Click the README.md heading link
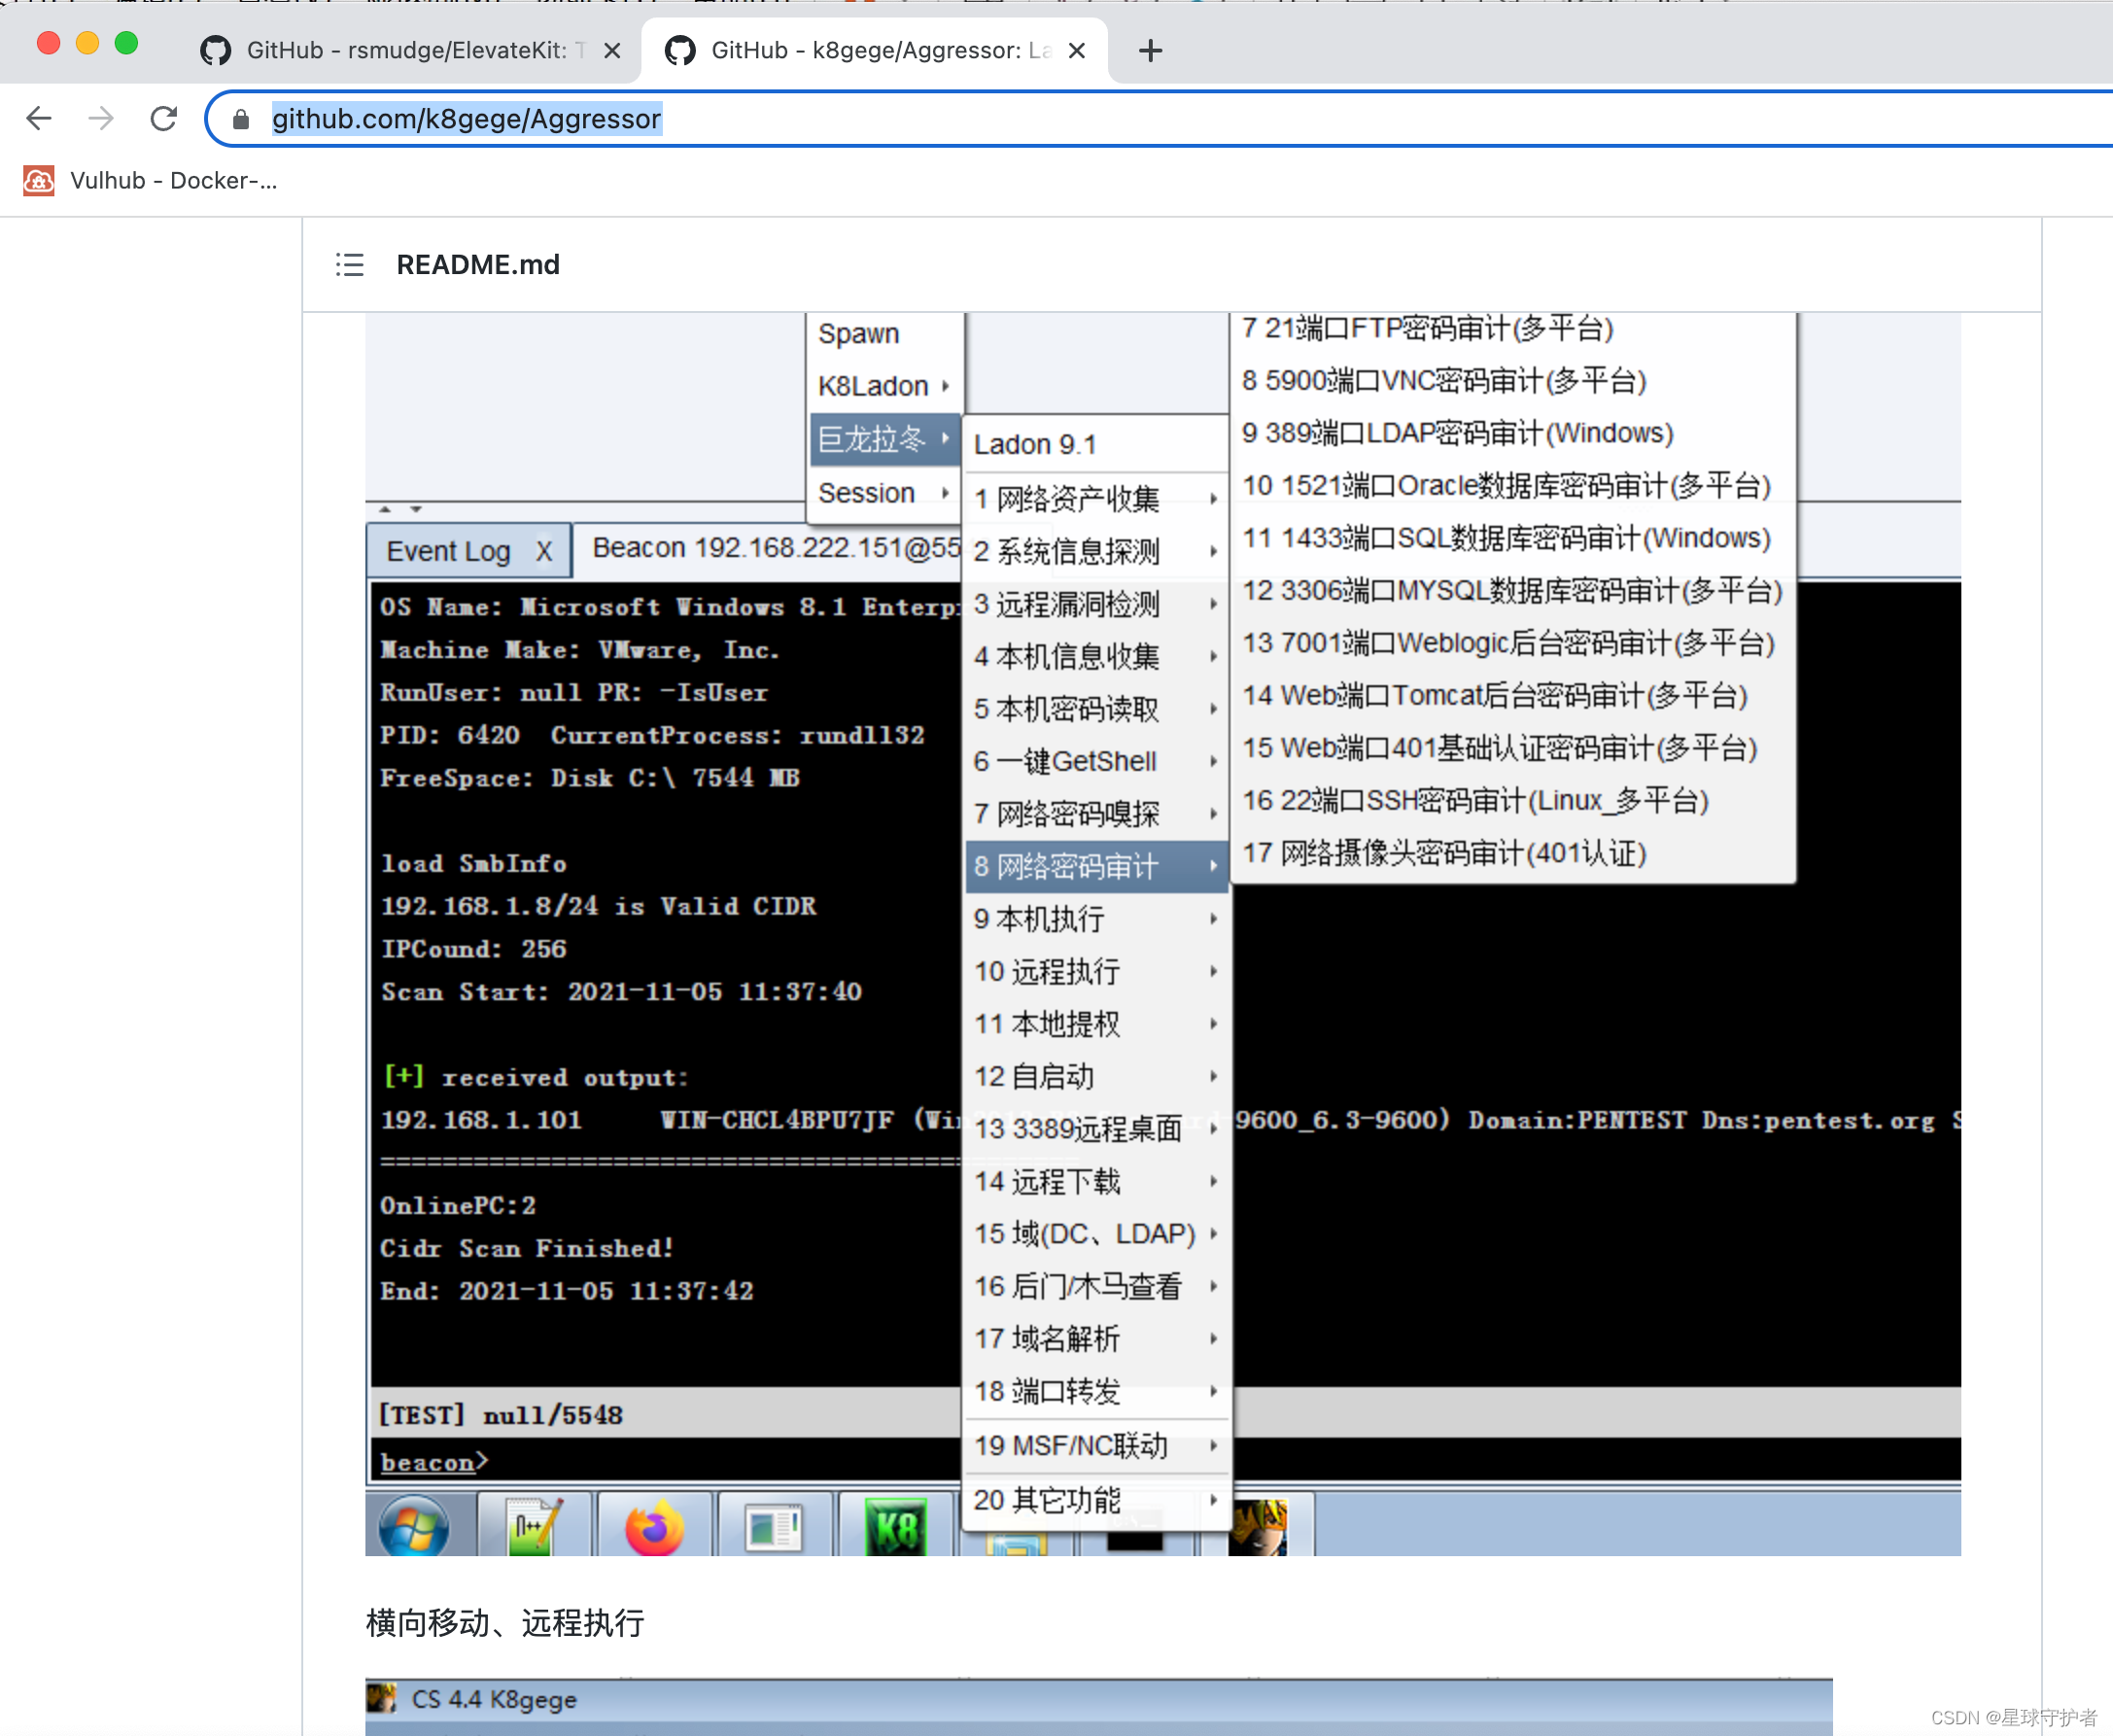The height and width of the screenshot is (1736, 2113). [478, 265]
